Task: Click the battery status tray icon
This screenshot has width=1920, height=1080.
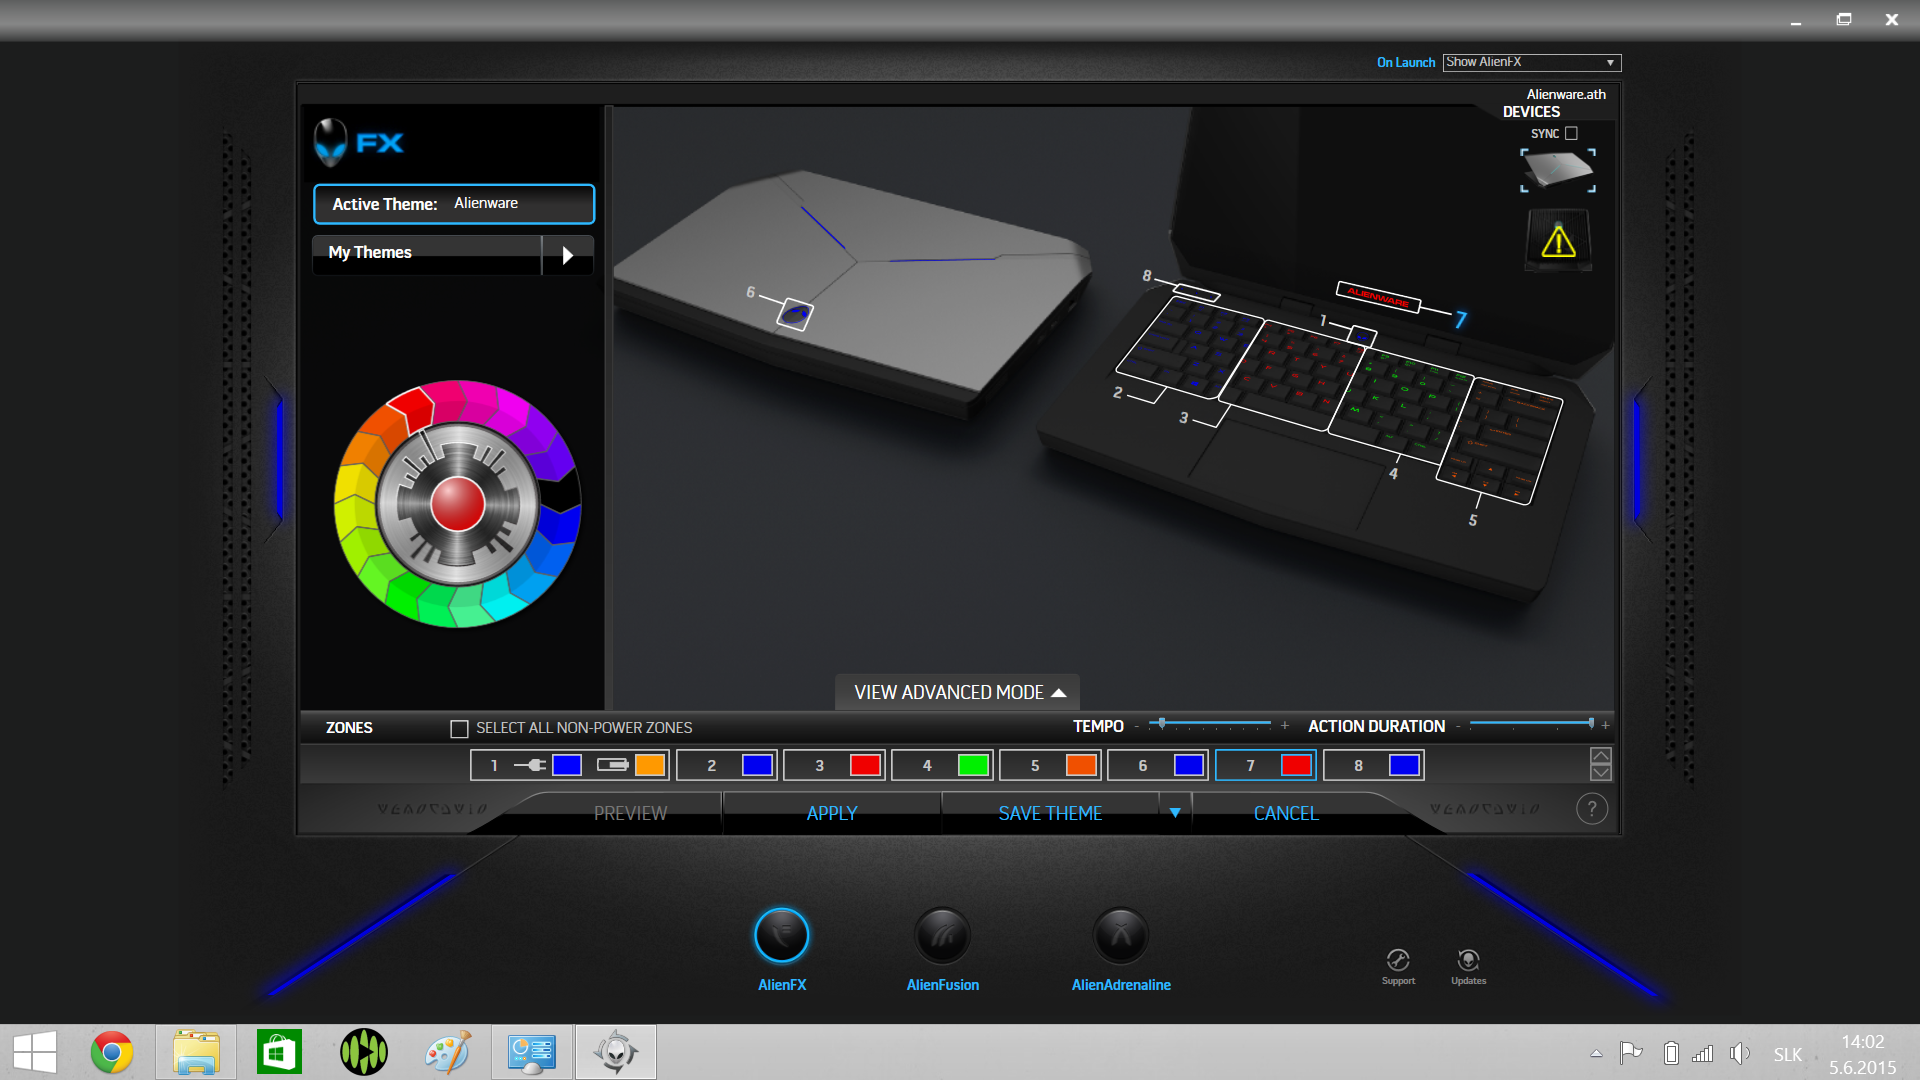Action: [x=1670, y=1053]
